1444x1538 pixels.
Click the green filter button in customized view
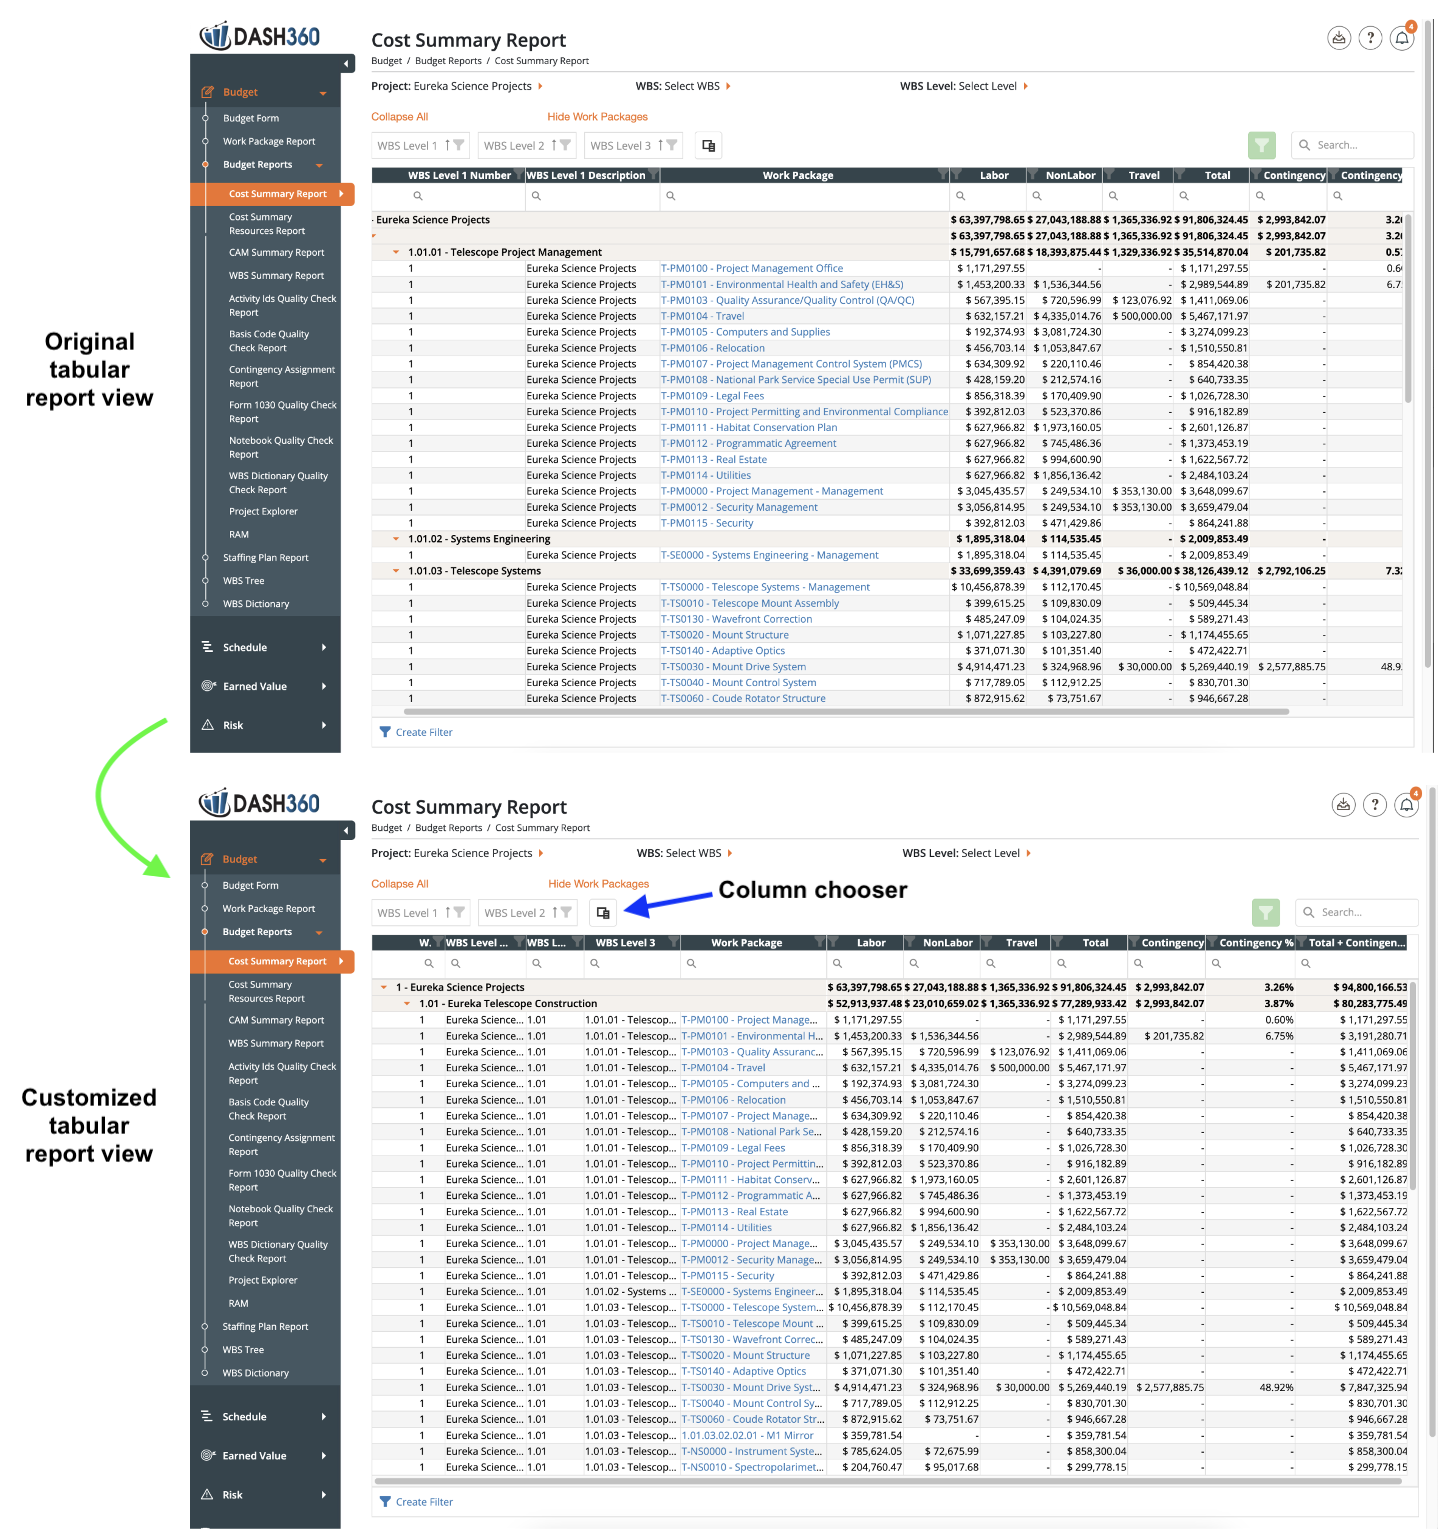[x=1266, y=912]
